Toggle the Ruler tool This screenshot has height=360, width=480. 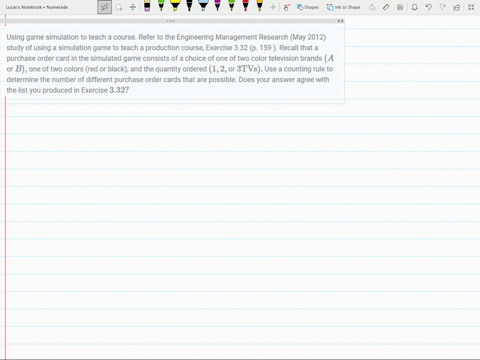[386, 7]
